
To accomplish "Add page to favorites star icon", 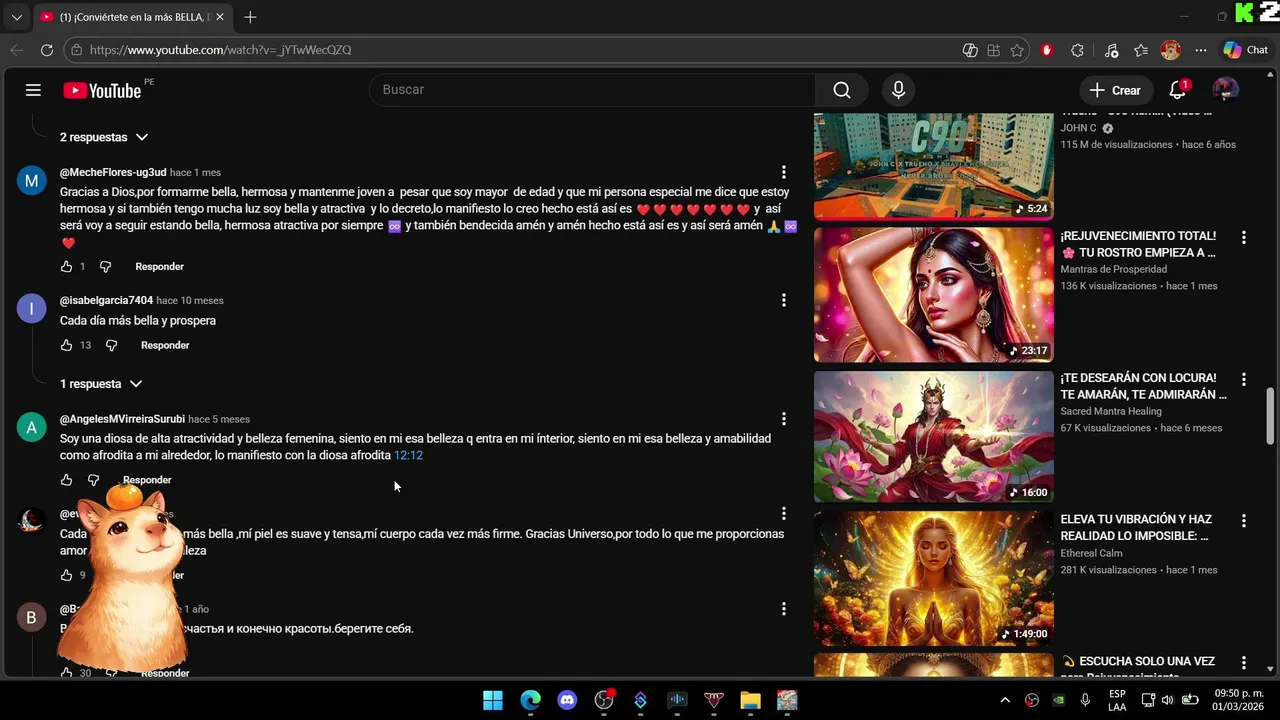I will tap(1017, 50).
